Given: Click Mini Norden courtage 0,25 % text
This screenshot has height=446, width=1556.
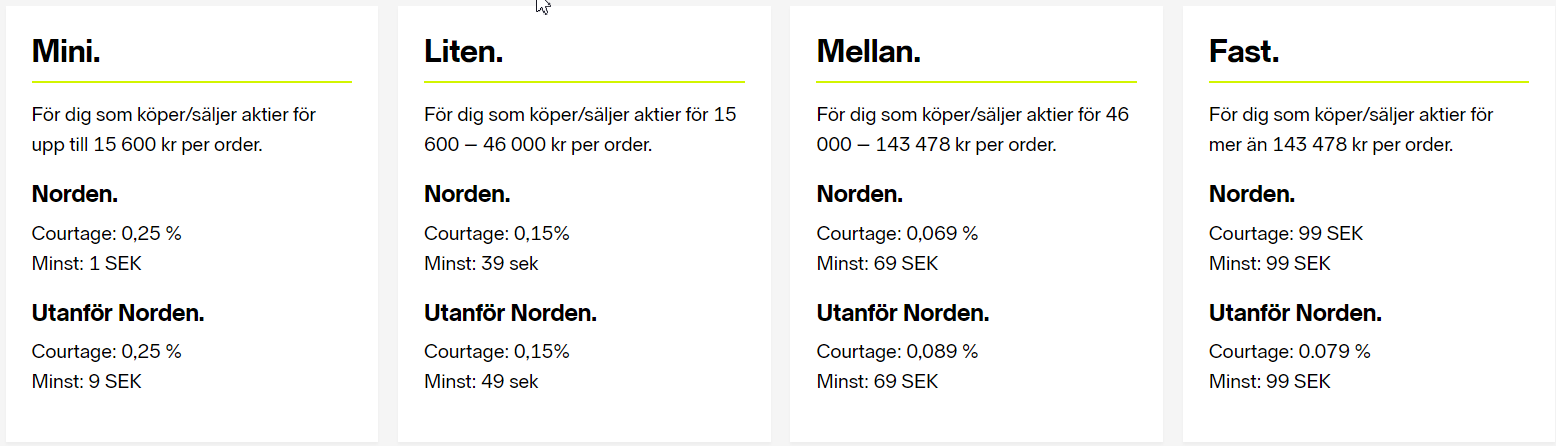Looking at the screenshot, I should (107, 234).
